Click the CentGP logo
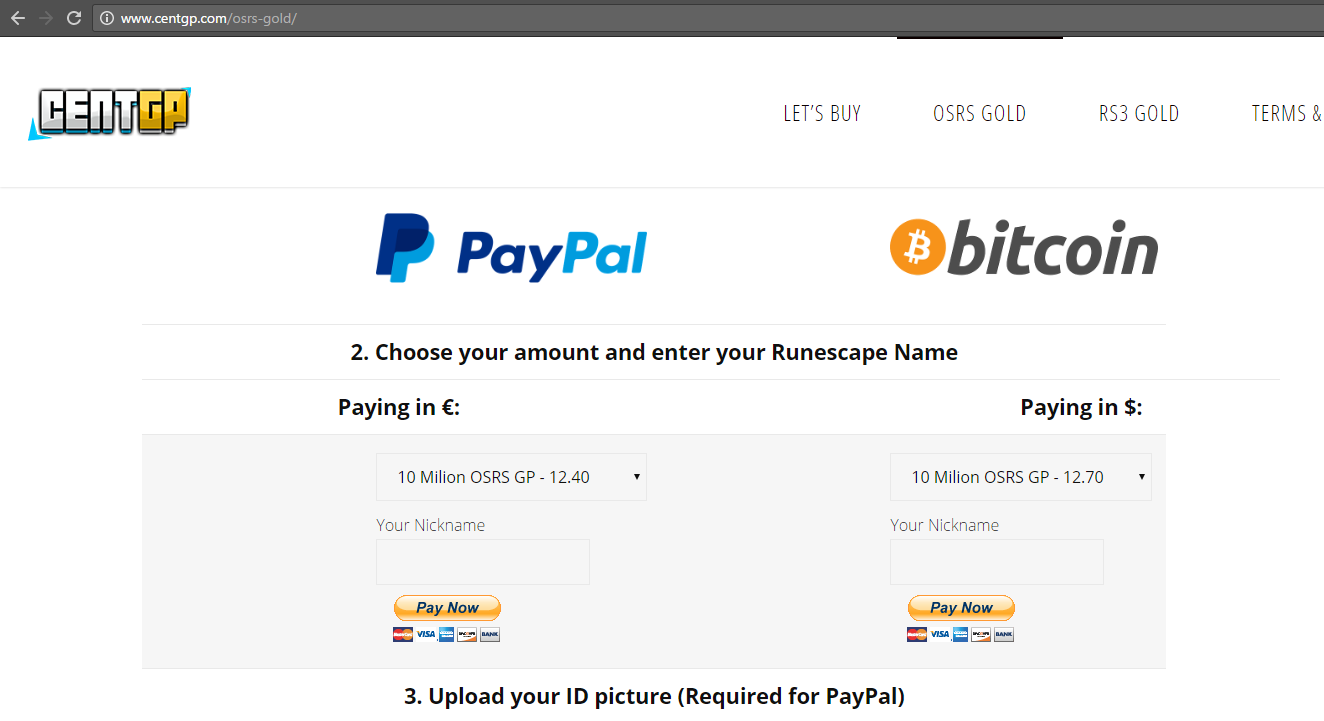 click(x=109, y=113)
